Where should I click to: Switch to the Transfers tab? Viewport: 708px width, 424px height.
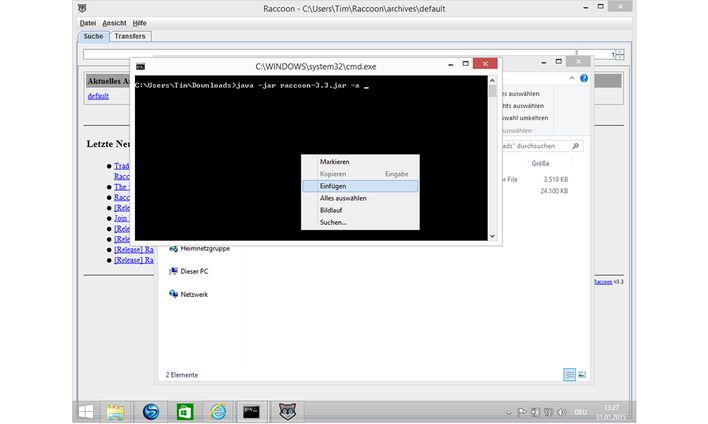(130, 36)
